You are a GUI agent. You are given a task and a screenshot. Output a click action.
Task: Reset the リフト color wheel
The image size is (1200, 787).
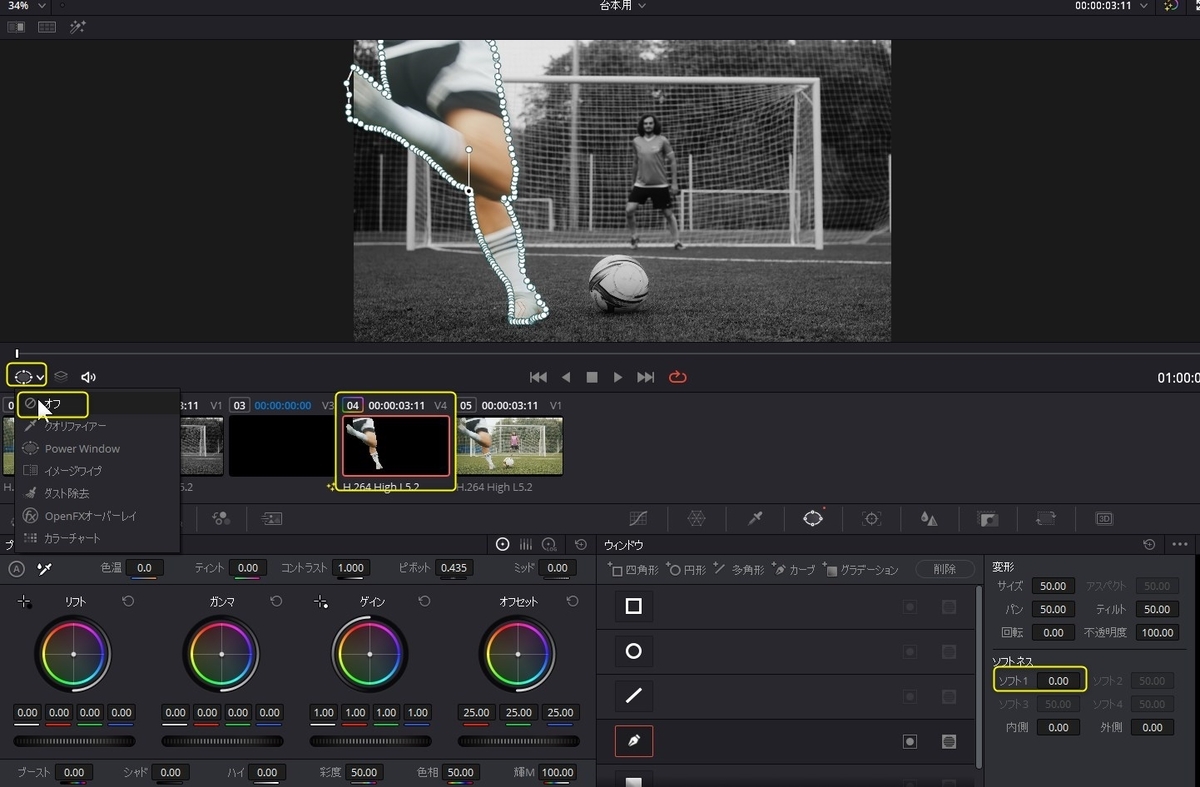[x=128, y=601]
